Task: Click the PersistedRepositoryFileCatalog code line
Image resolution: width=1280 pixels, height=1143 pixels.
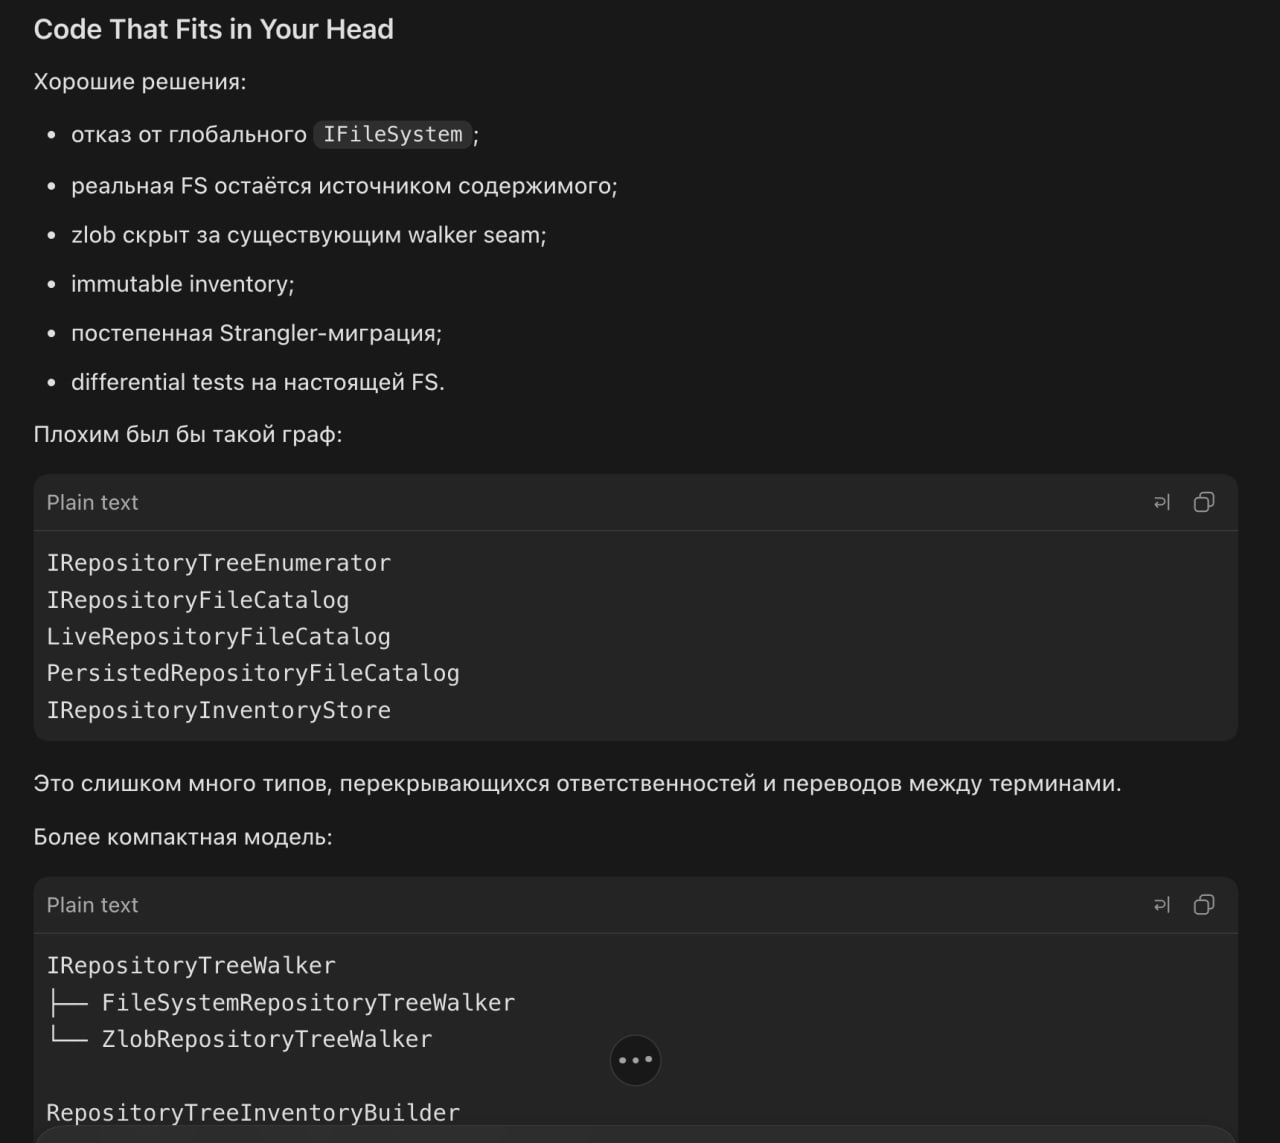Action: click(x=253, y=673)
